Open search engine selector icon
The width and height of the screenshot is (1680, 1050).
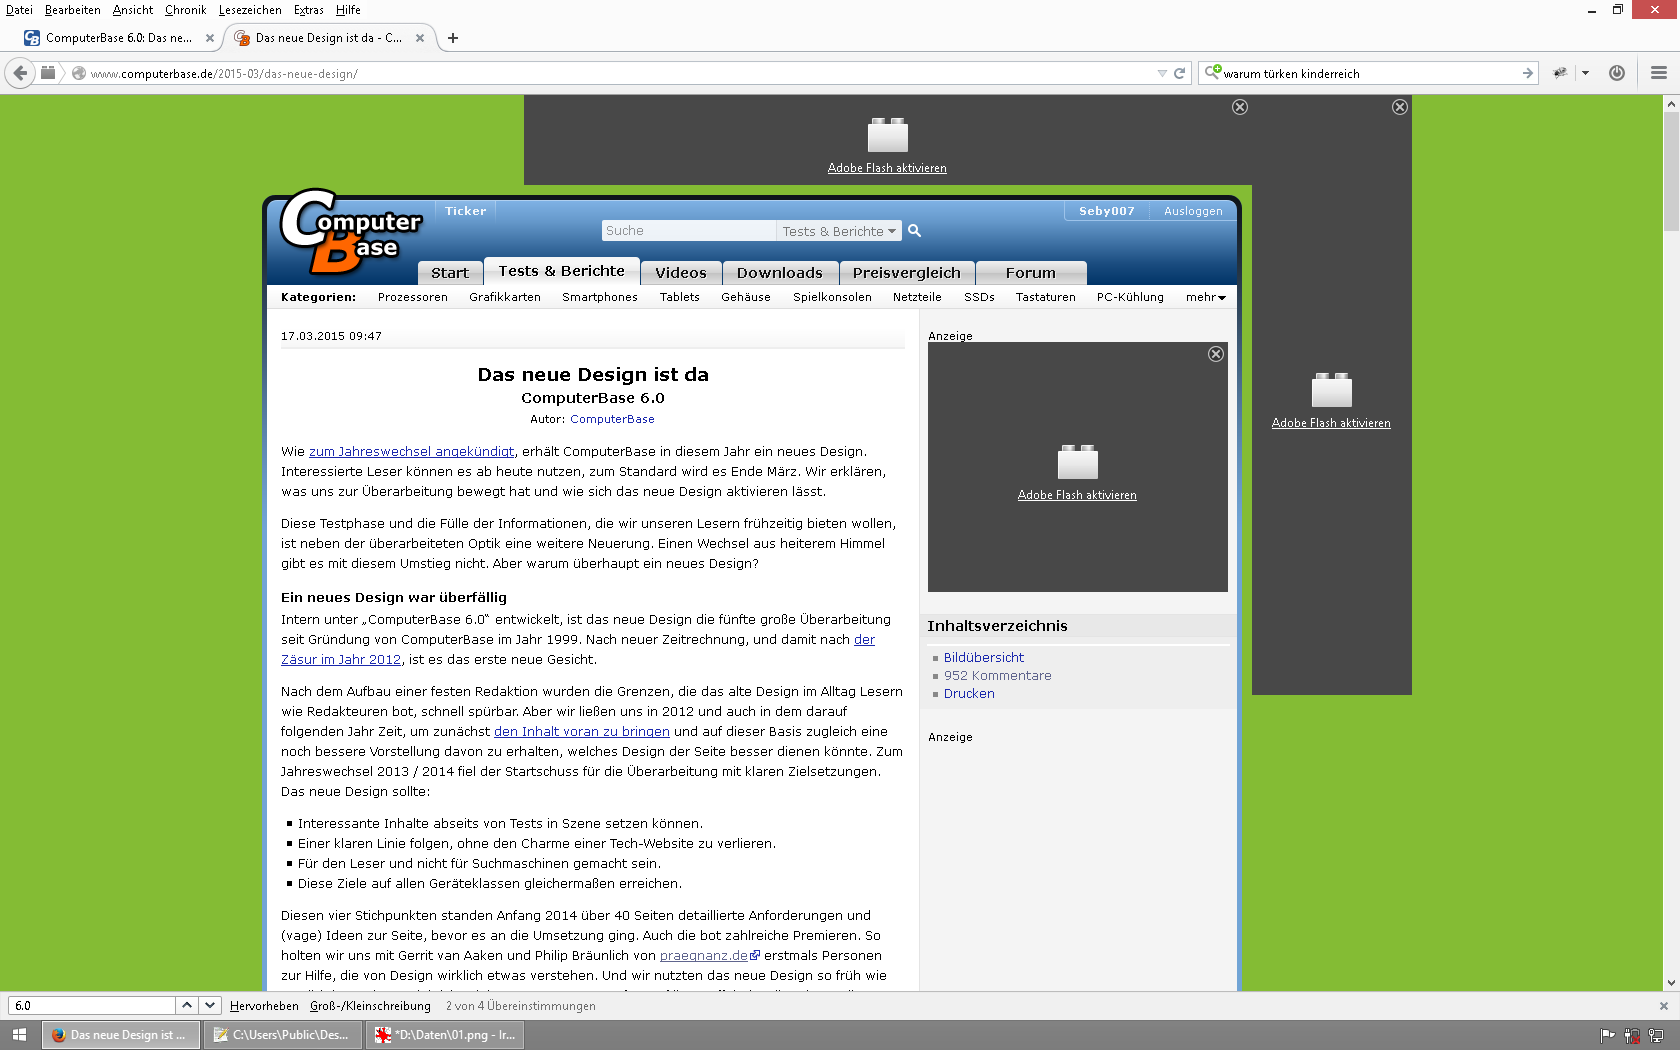coord(1213,72)
